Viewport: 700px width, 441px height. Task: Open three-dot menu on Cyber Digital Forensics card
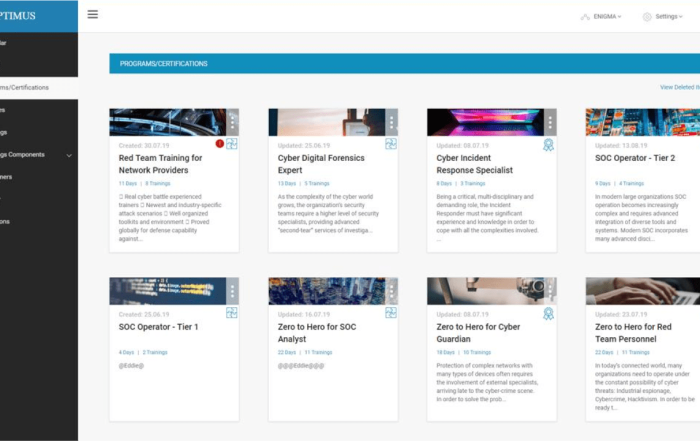[392, 122]
